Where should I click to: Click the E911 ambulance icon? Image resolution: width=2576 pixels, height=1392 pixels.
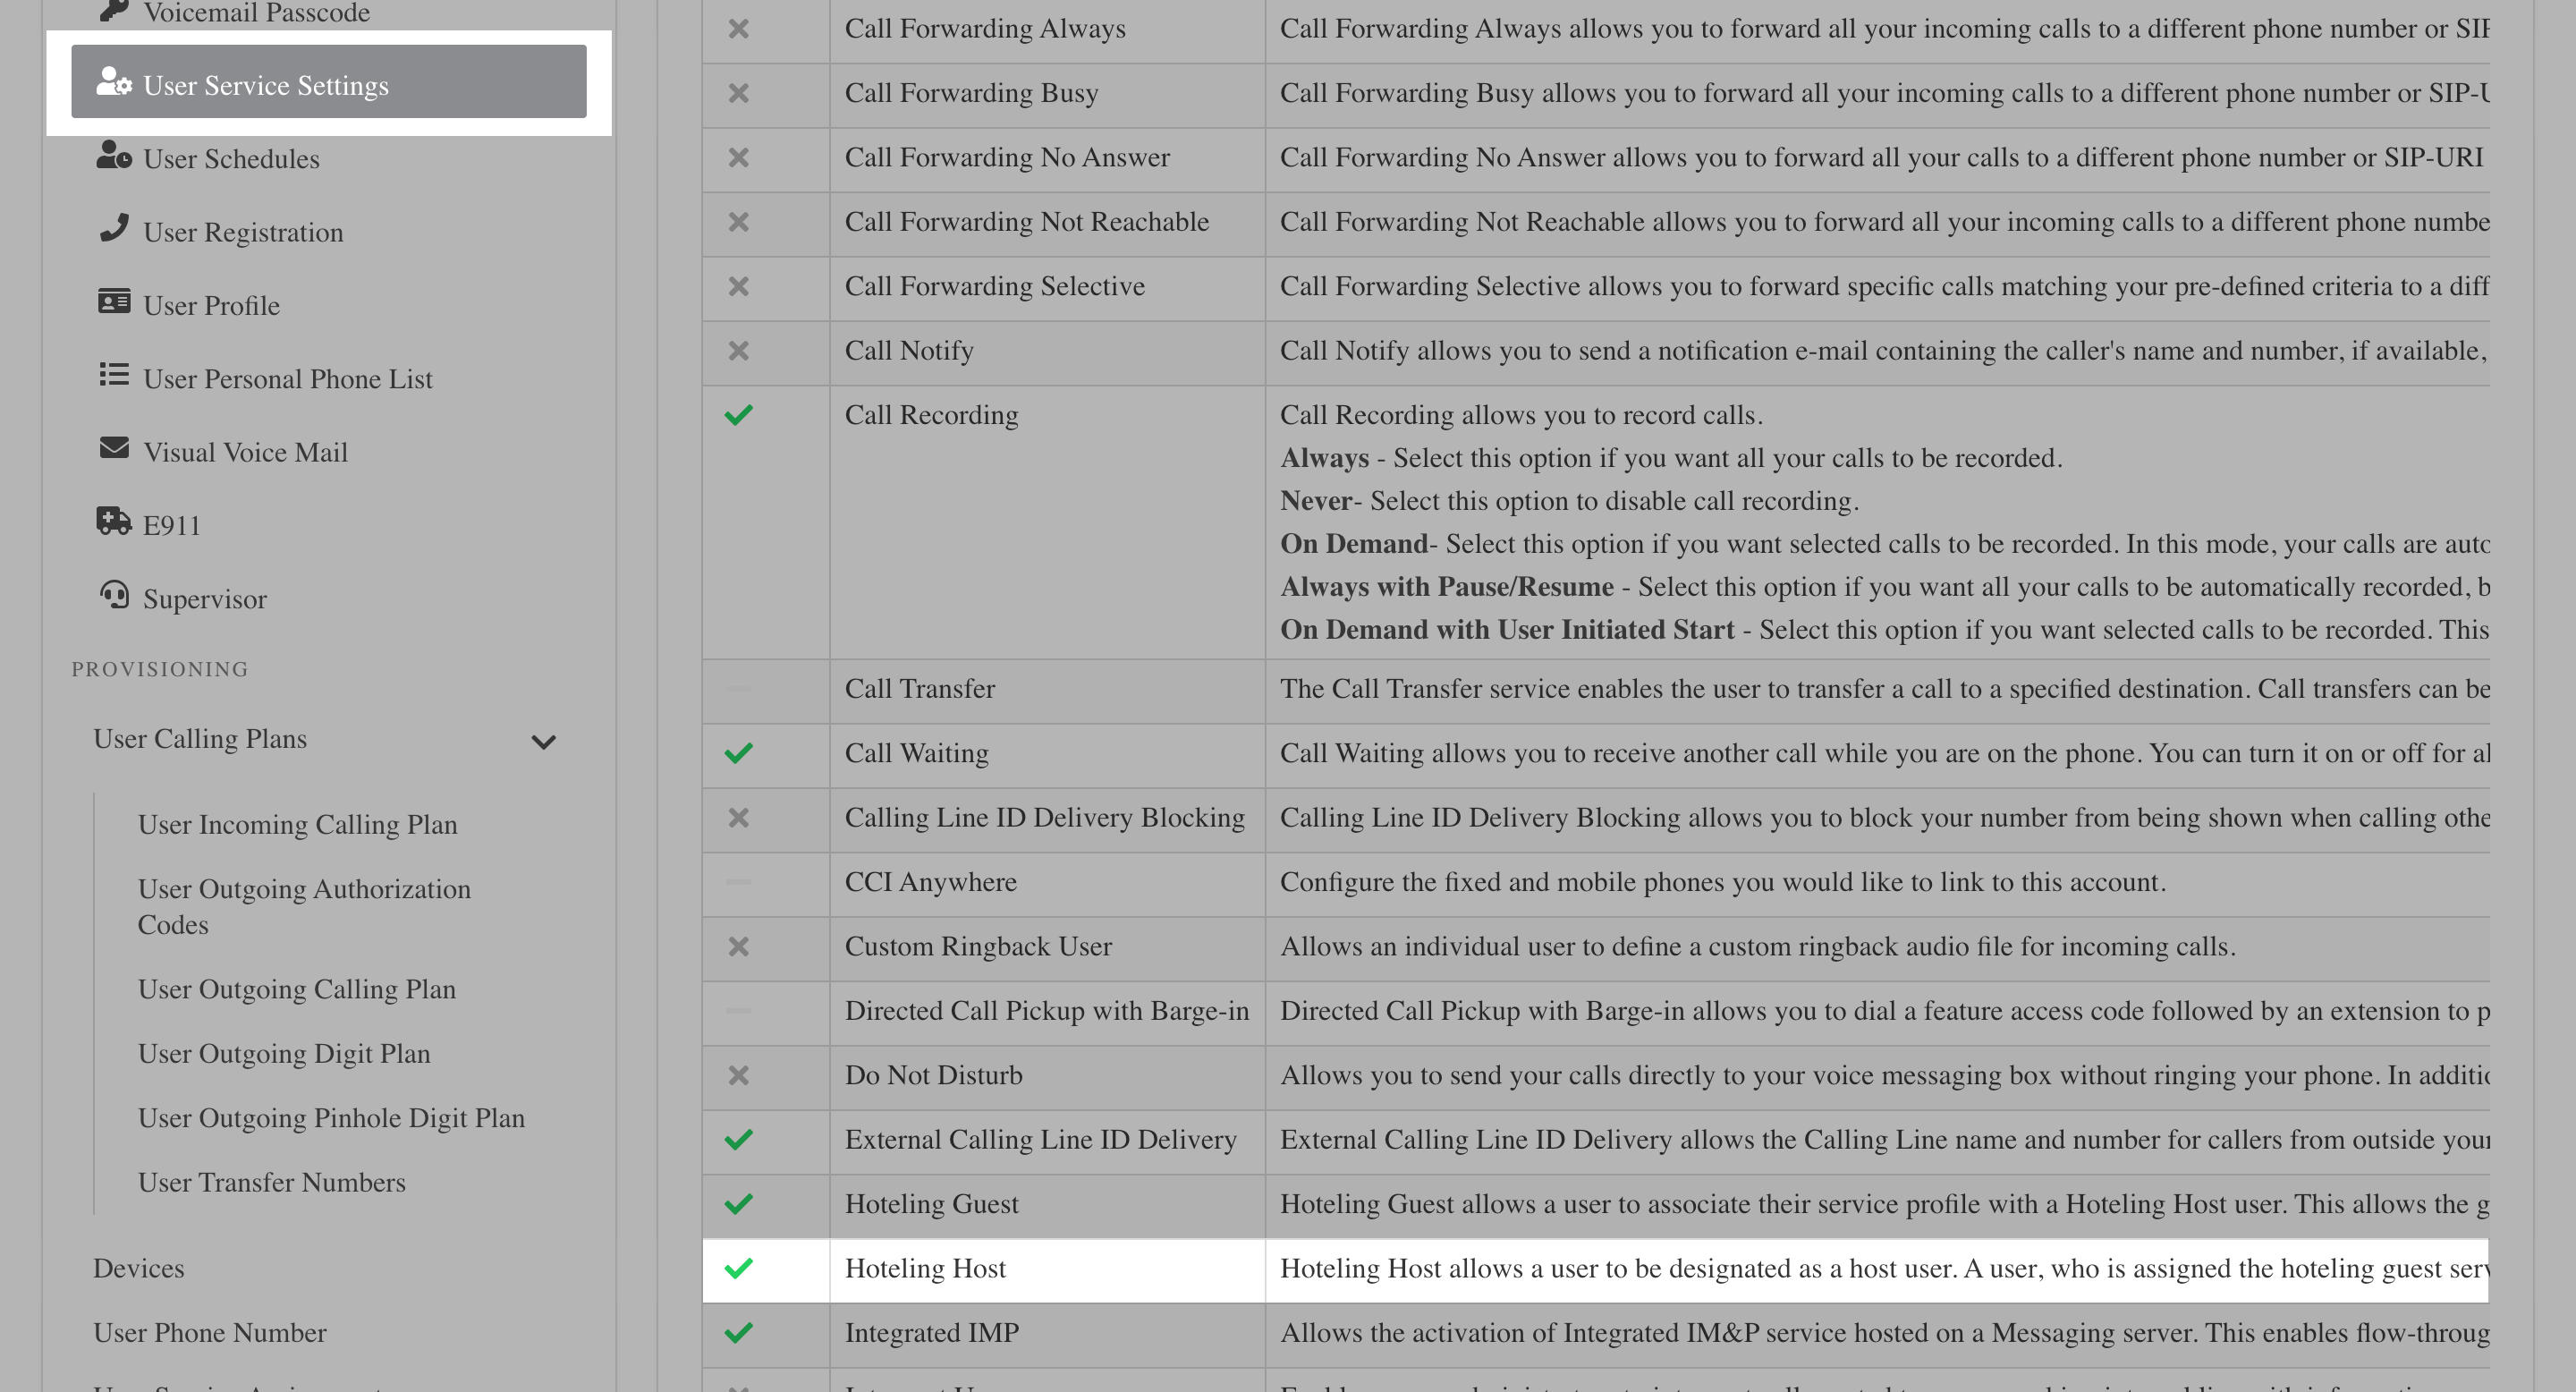click(x=114, y=522)
